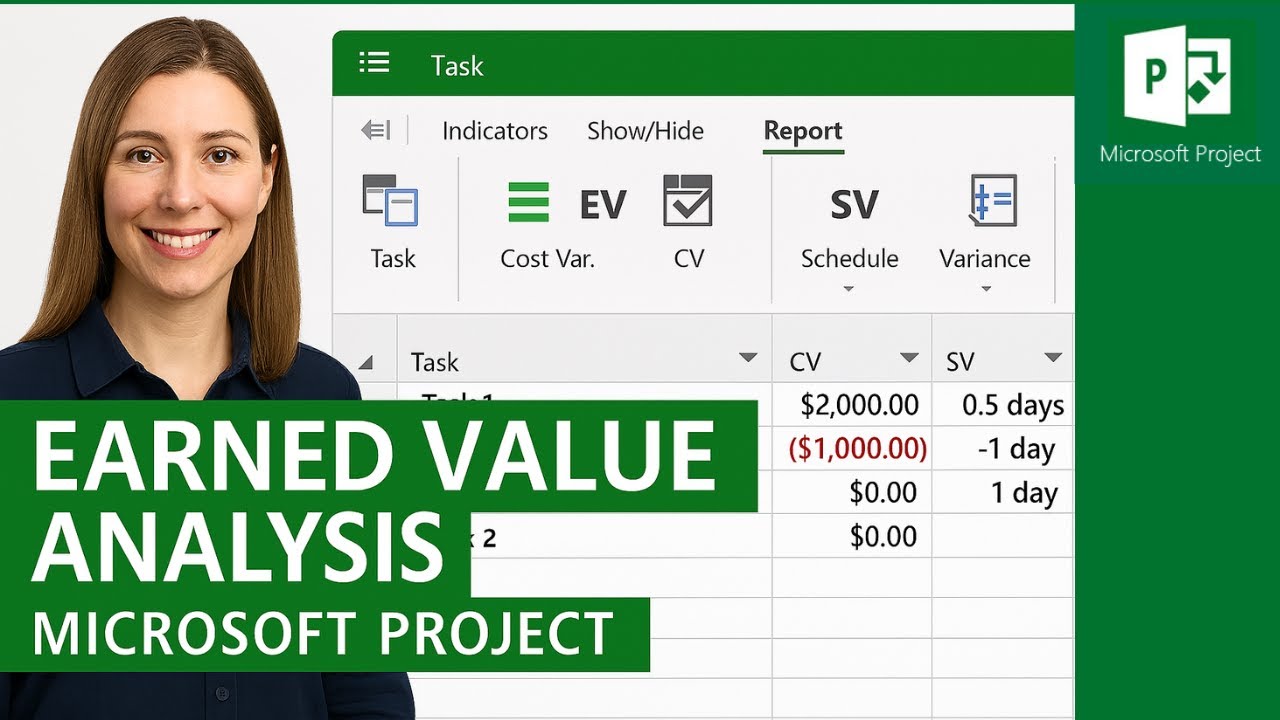Open the list menu icon beside Task
The width and height of the screenshot is (1280, 720).
tap(374, 64)
